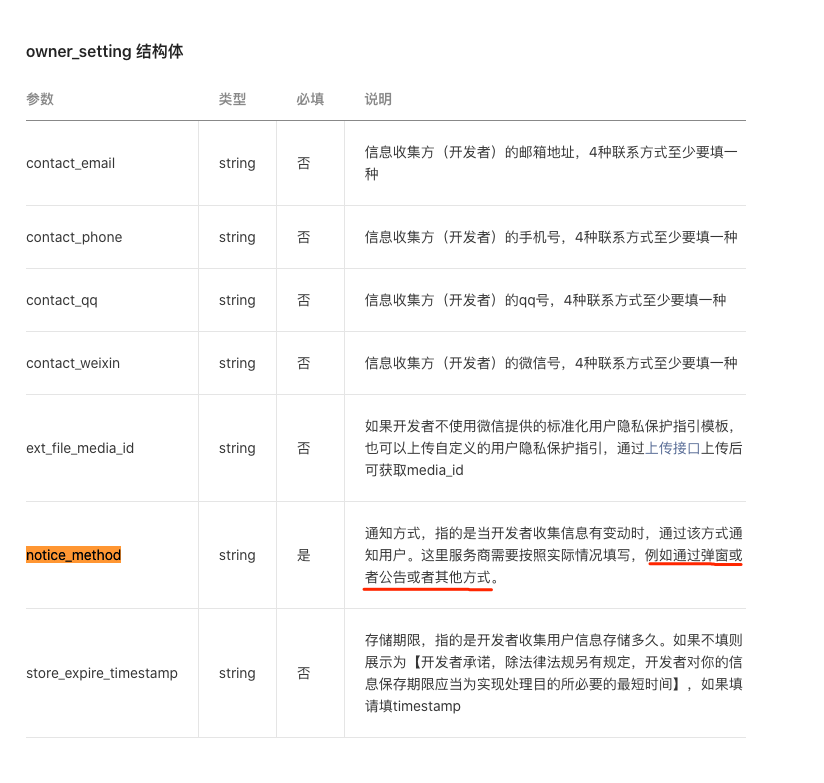Click the contact_phone parameter name

click(74, 238)
